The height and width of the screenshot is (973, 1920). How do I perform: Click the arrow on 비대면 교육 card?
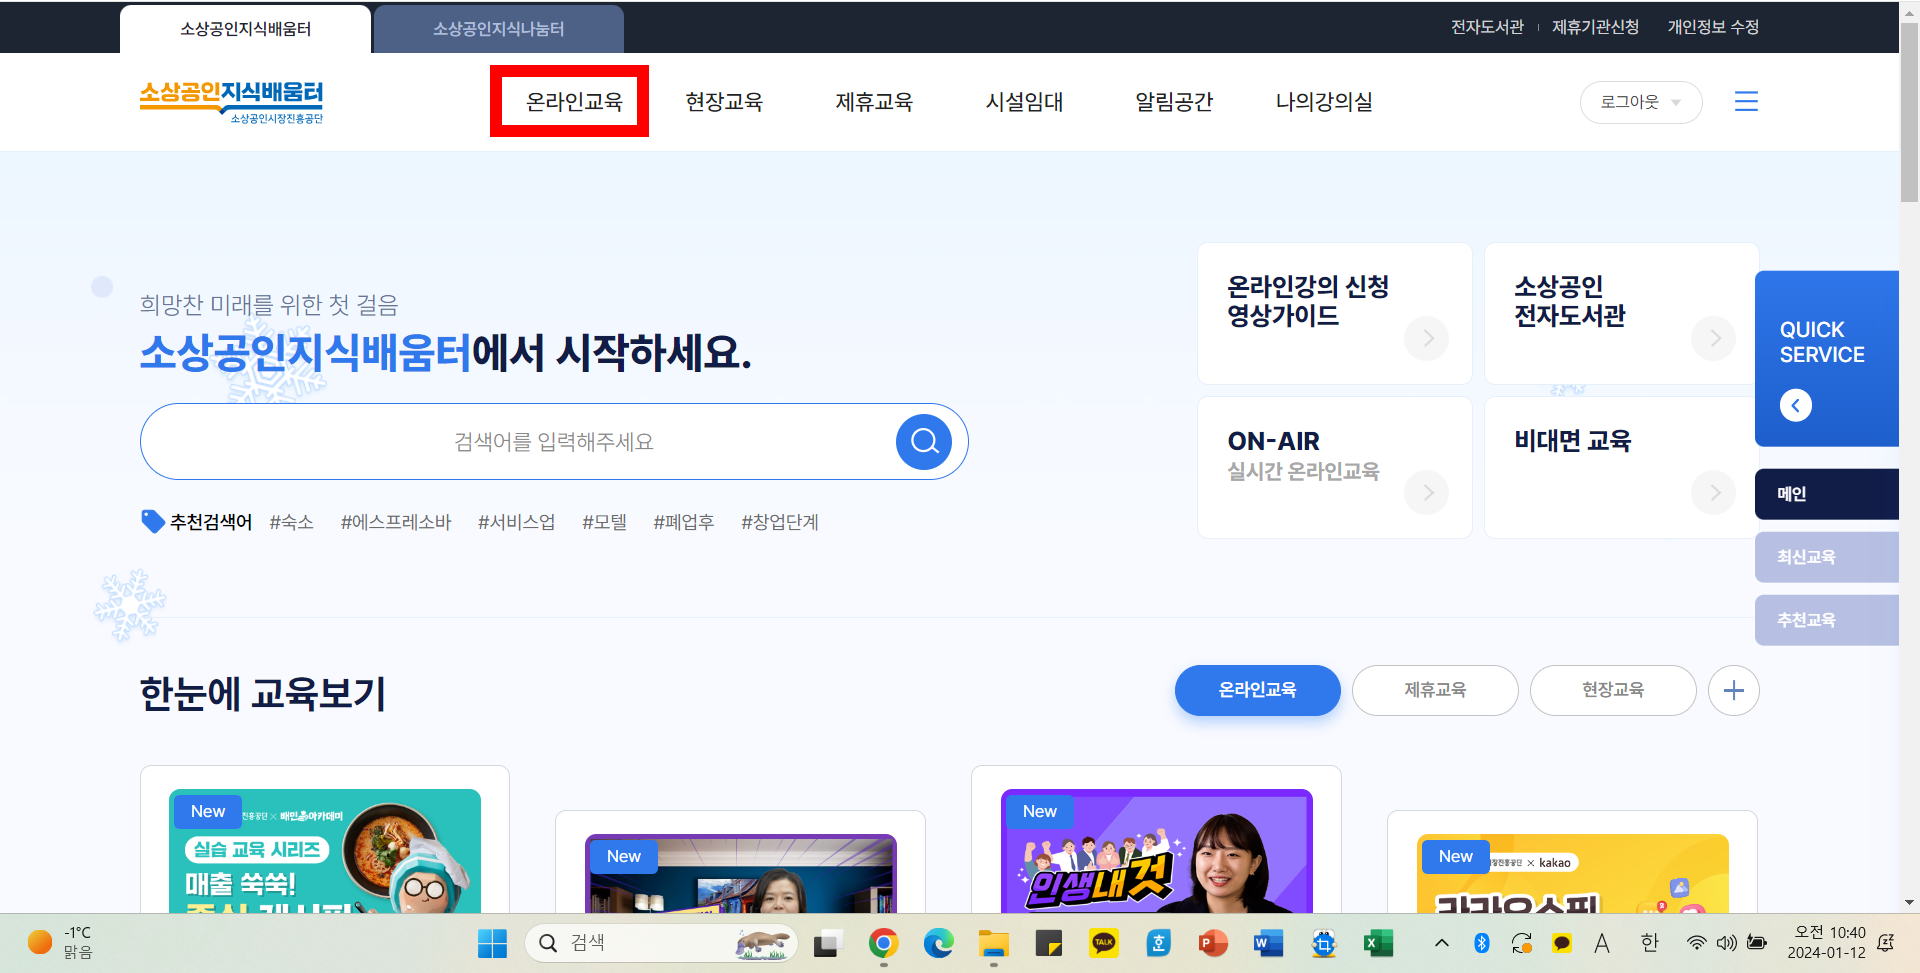point(1713,492)
